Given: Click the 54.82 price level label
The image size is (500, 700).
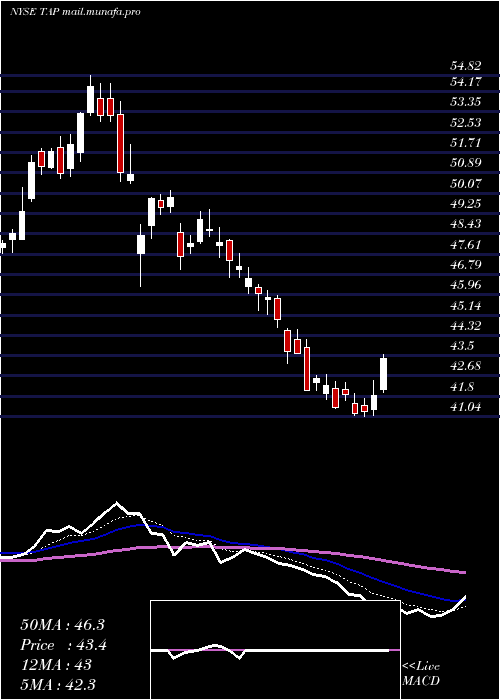Looking at the screenshot, I should (x=466, y=66).
